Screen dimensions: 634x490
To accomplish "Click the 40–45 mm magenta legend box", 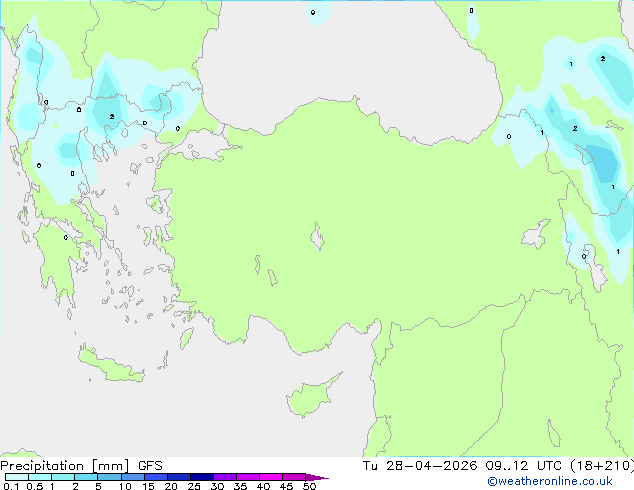I will tap(271, 477).
